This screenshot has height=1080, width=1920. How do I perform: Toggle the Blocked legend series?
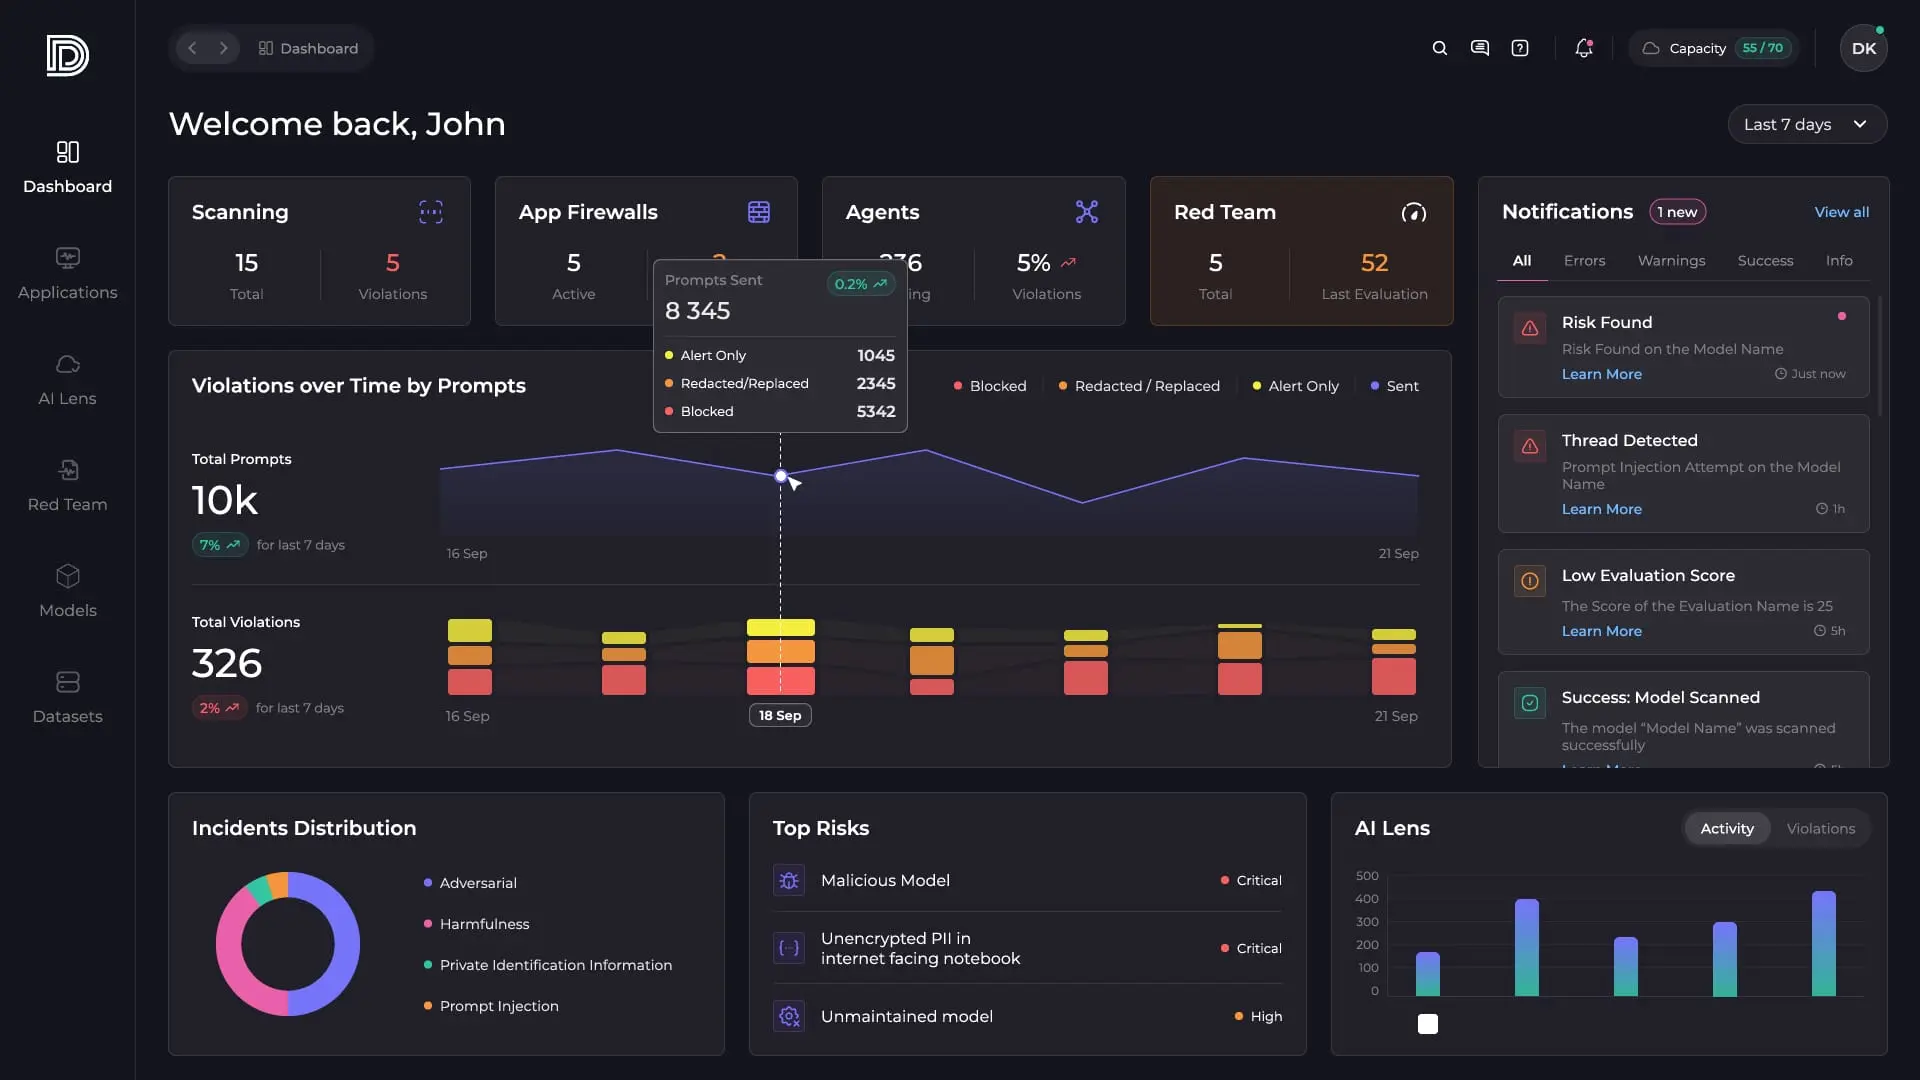point(989,386)
